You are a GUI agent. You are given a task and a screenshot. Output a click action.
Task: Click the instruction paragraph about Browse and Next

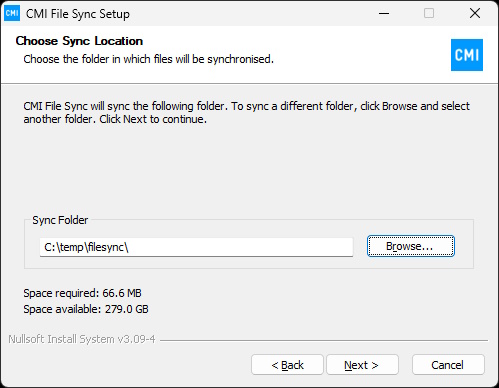(246, 112)
